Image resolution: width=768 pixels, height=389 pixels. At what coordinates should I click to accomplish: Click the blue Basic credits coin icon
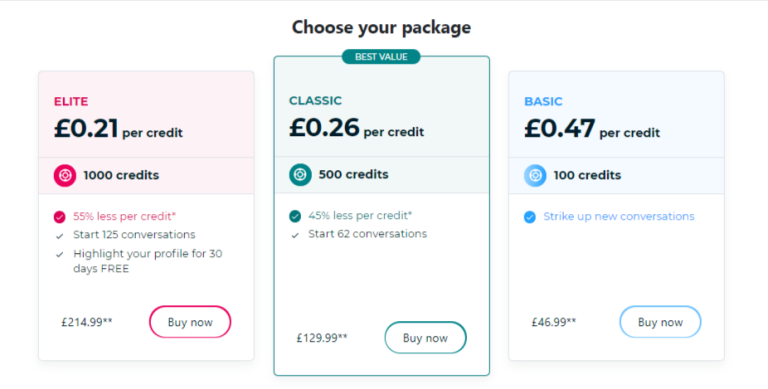[535, 175]
